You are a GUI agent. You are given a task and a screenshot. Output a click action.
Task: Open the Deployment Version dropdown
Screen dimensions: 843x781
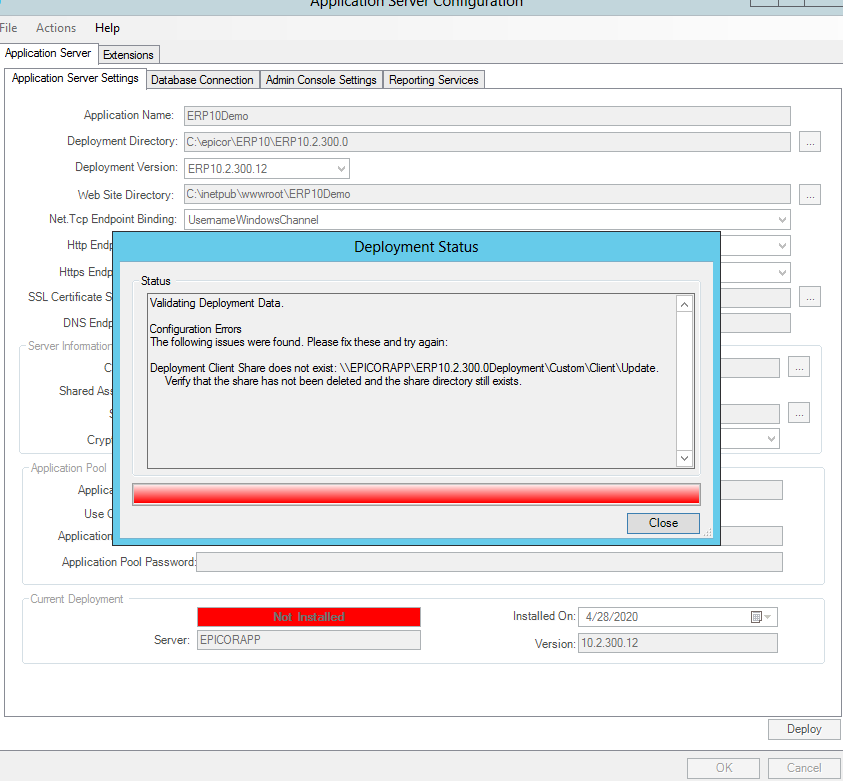[x=340, y=168]
